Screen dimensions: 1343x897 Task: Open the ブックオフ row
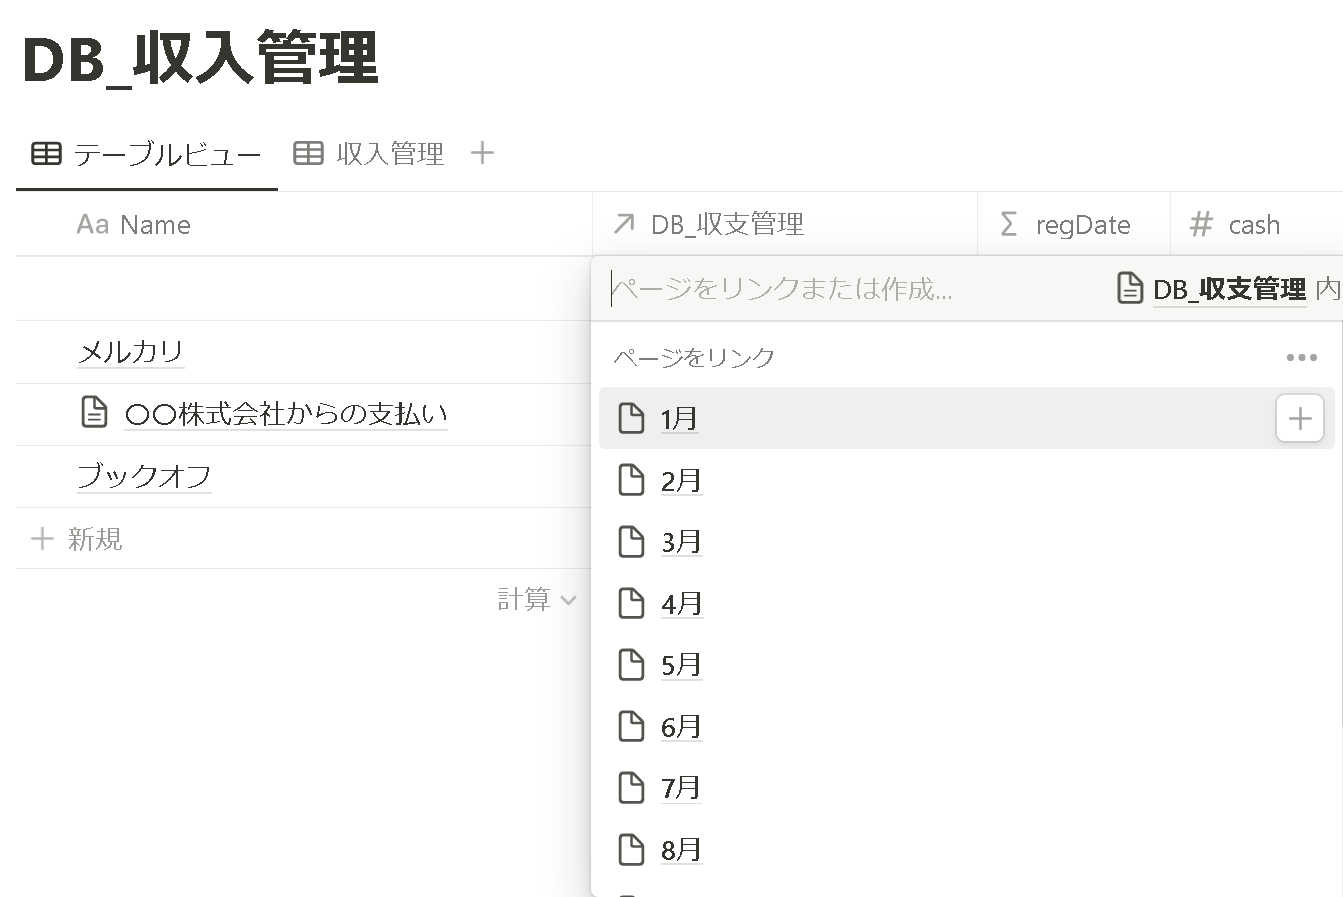145,476
